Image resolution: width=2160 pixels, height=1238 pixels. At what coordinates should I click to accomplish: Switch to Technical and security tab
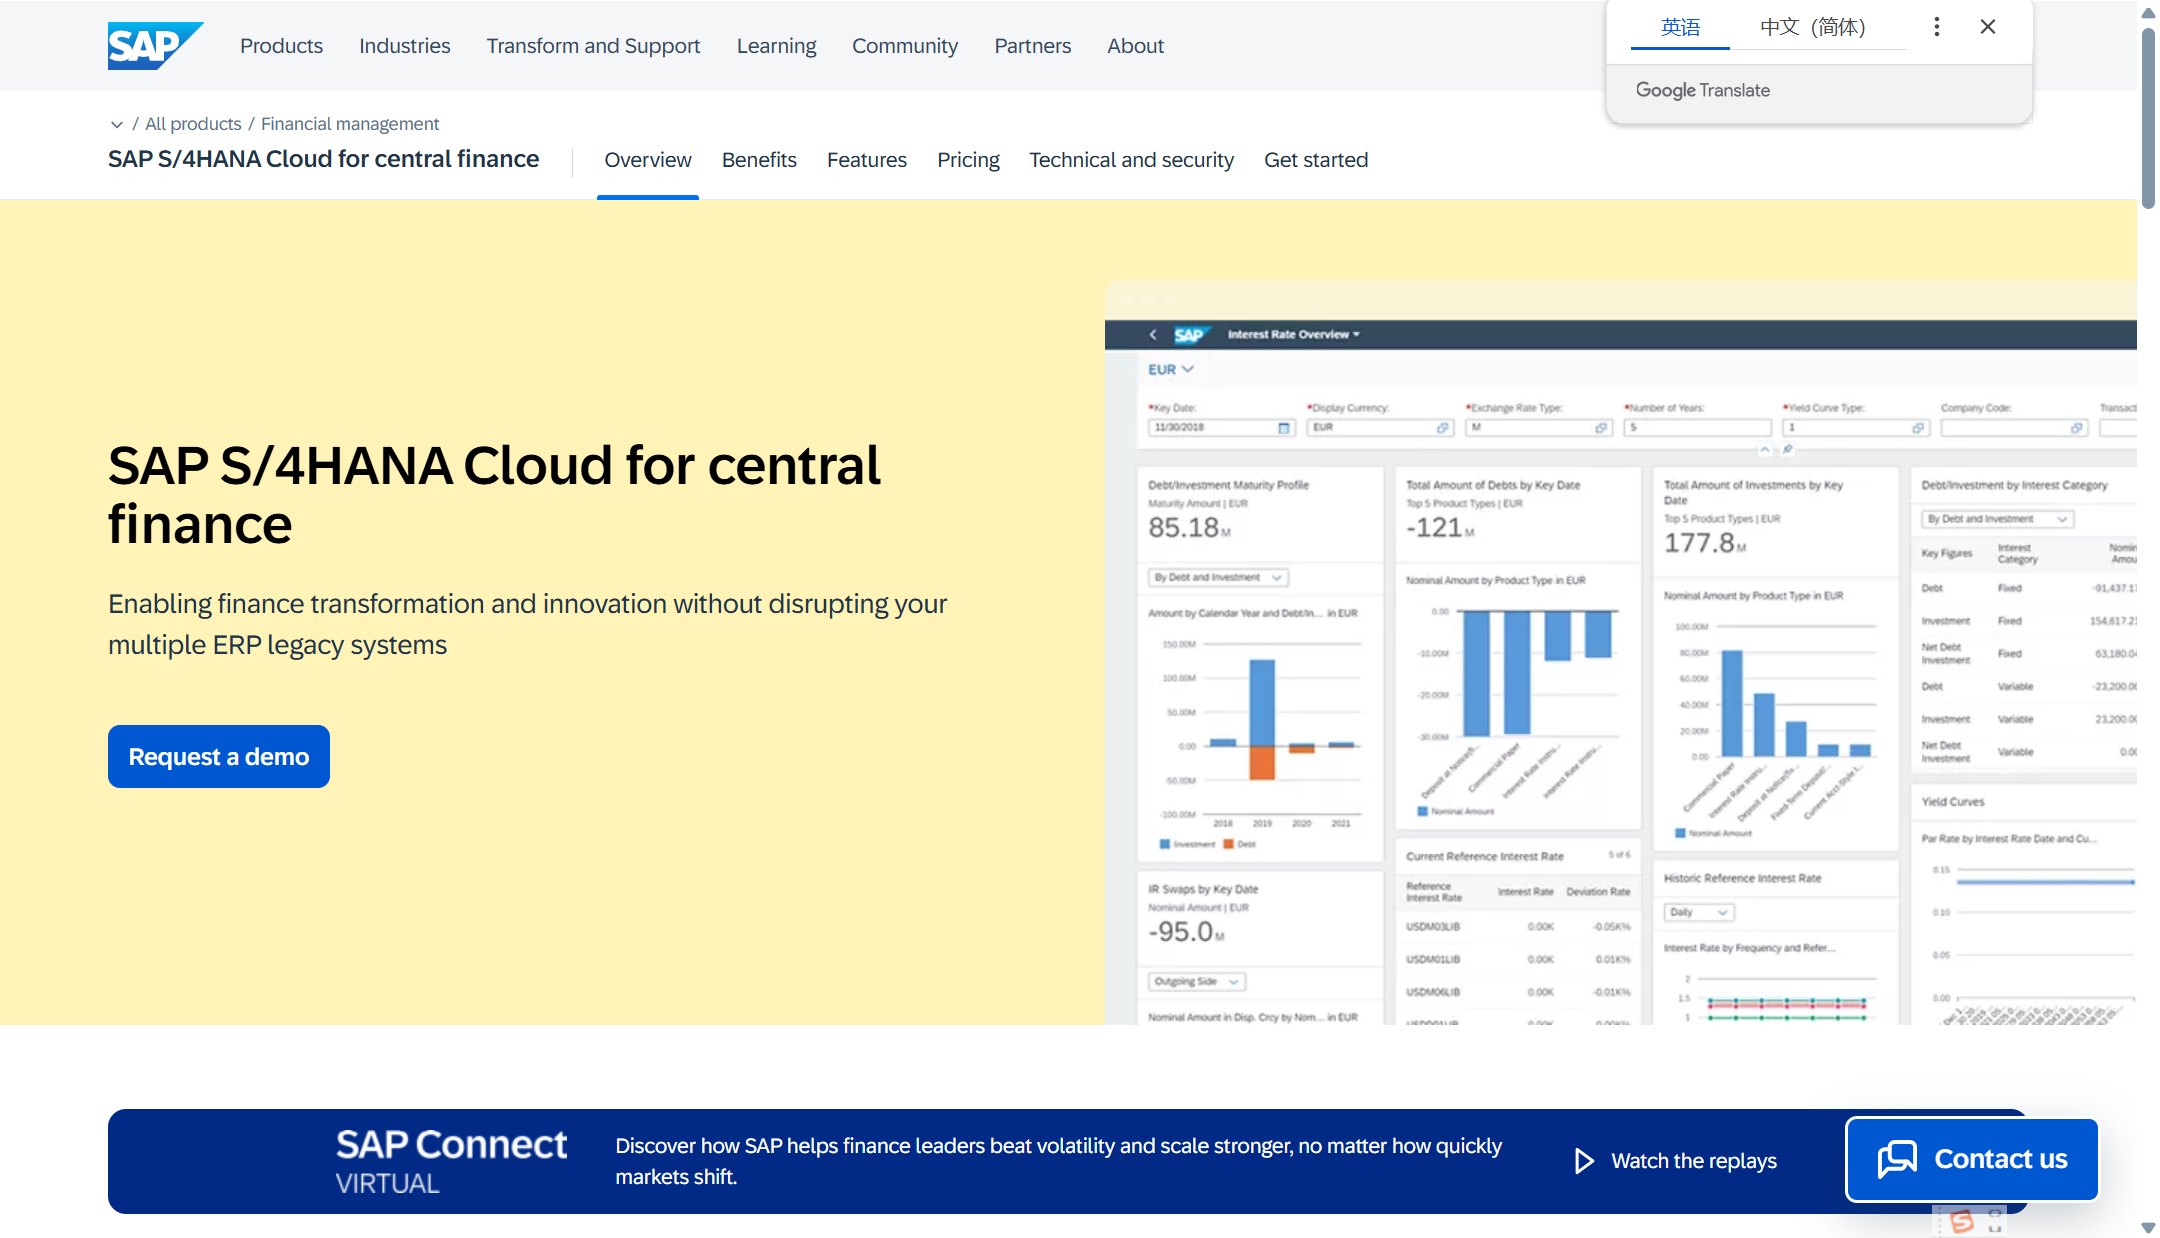[x=1131, y=160]
